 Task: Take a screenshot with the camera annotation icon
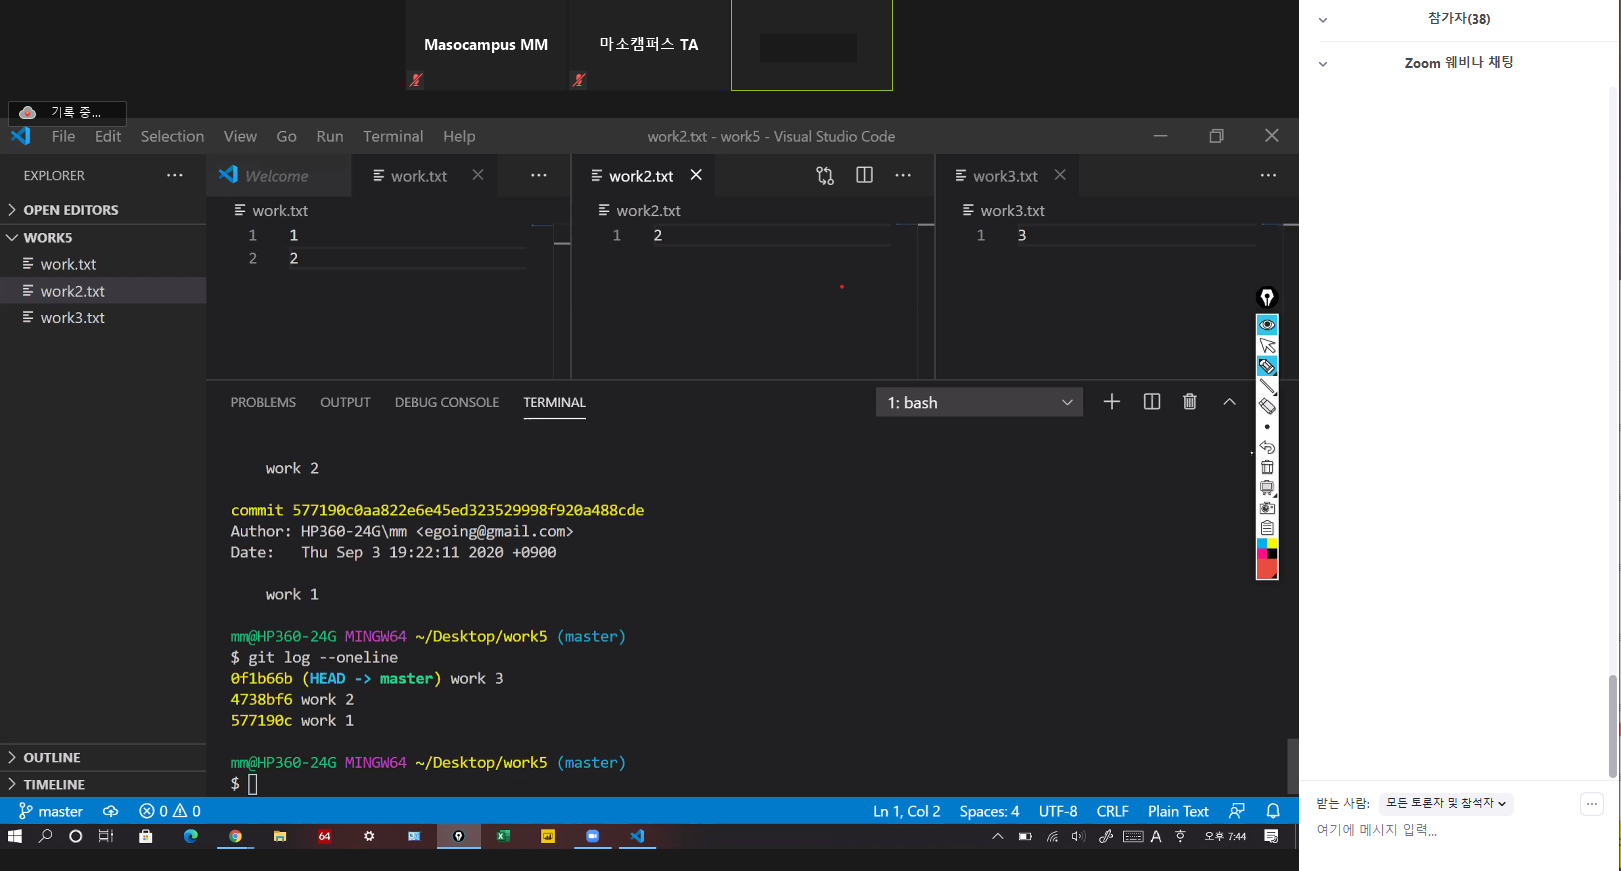coord(1267,508)
